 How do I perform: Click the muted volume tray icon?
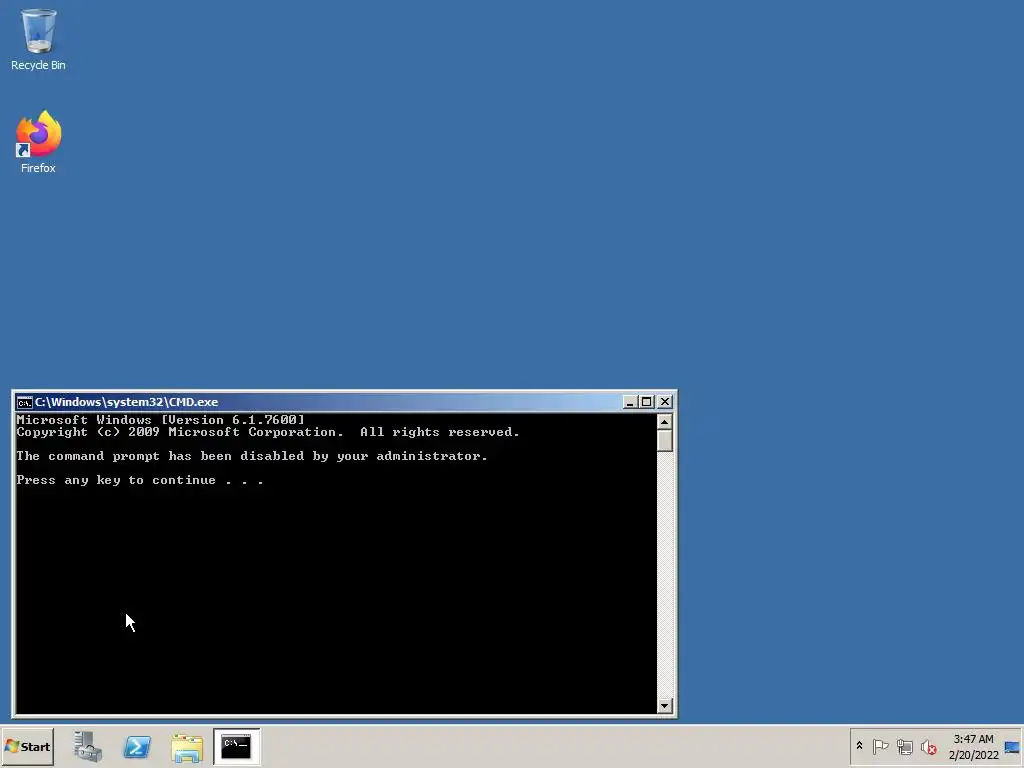[x=929, y=746]
